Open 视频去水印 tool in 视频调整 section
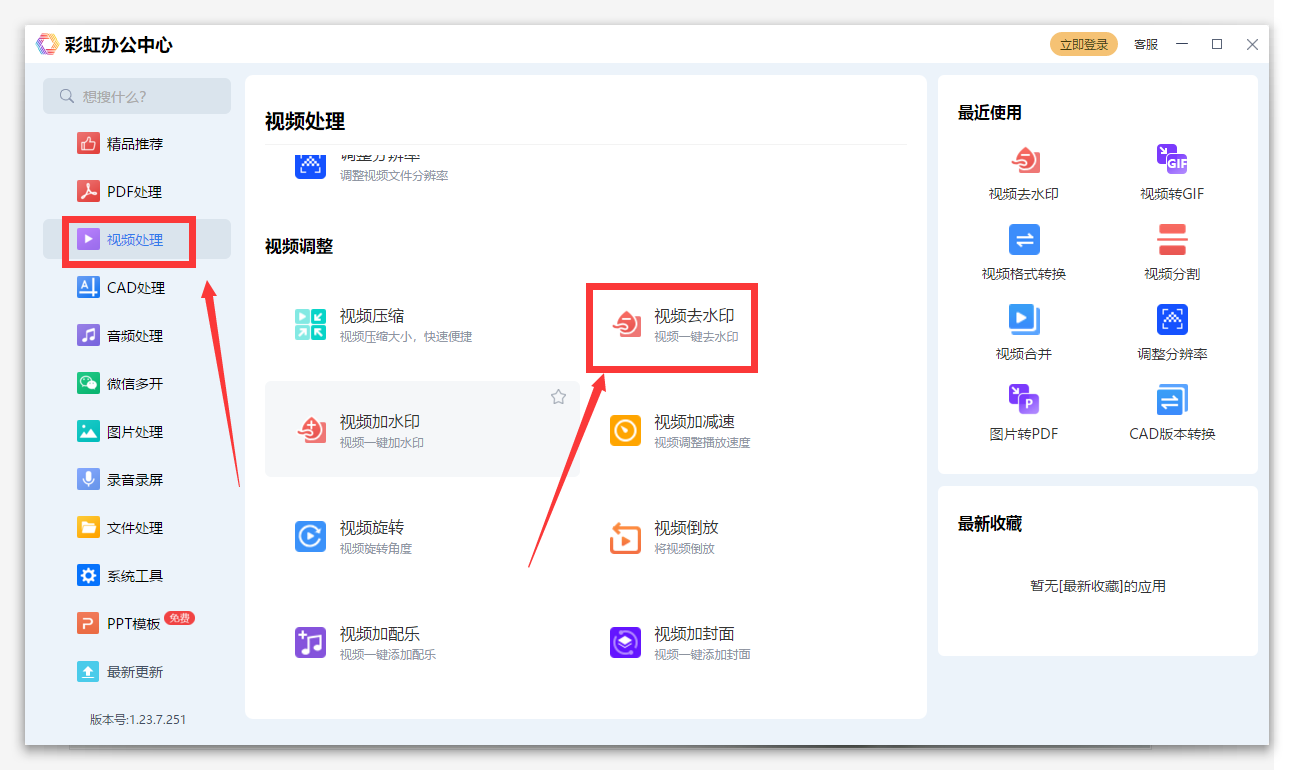 (672, 325)
